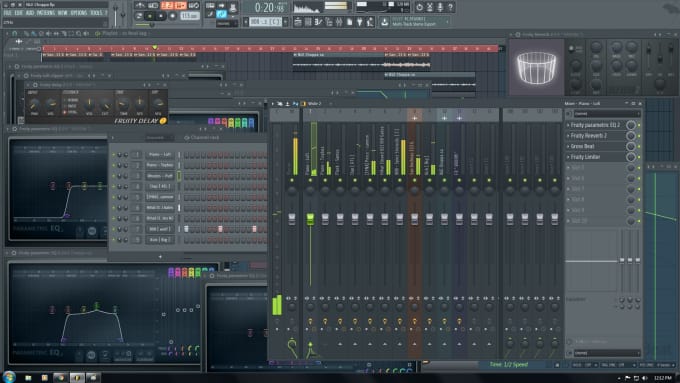Expand the Gross Beat slot menu arrow
Viewport: 680px width, 383px height.
coord(568,147)
